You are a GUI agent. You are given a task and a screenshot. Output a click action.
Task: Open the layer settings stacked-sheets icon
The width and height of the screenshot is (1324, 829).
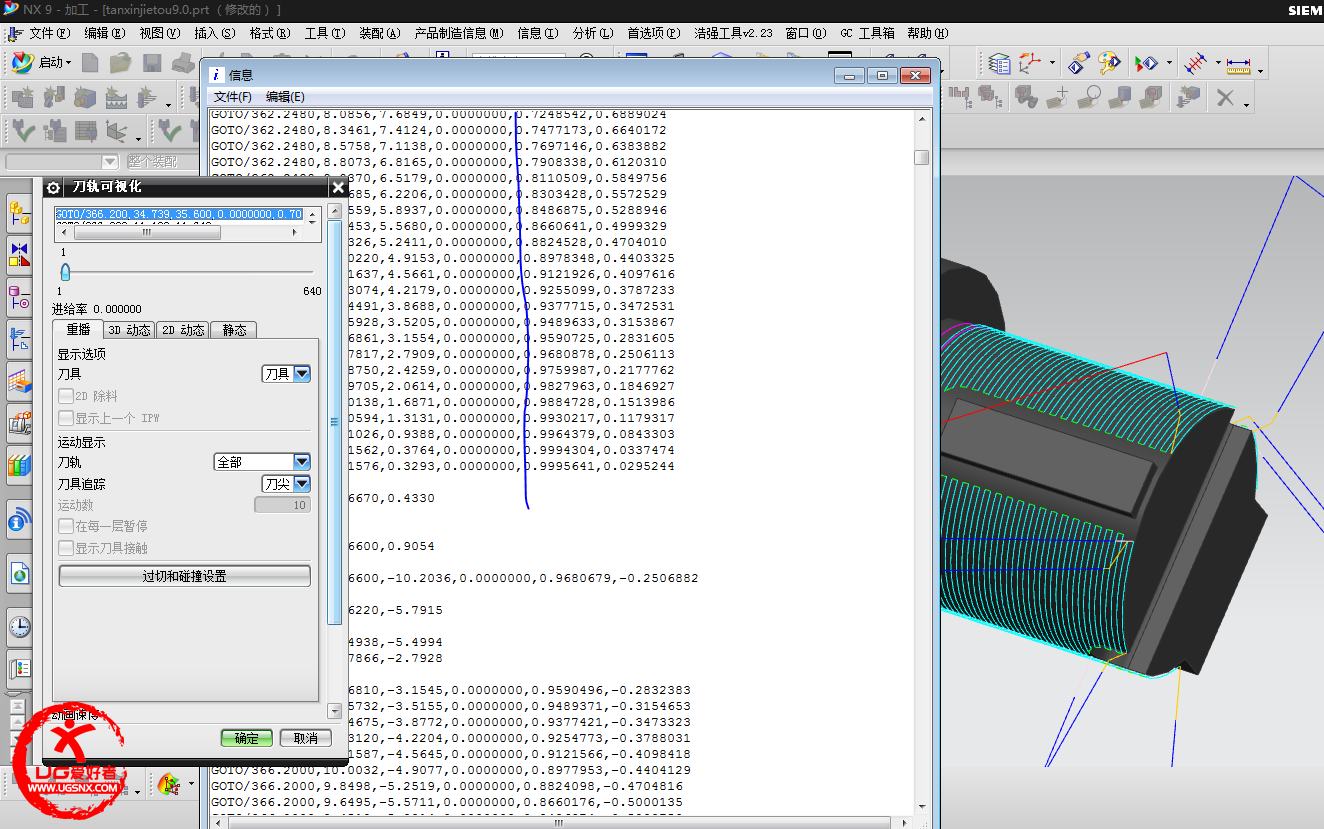click(999, 64)
